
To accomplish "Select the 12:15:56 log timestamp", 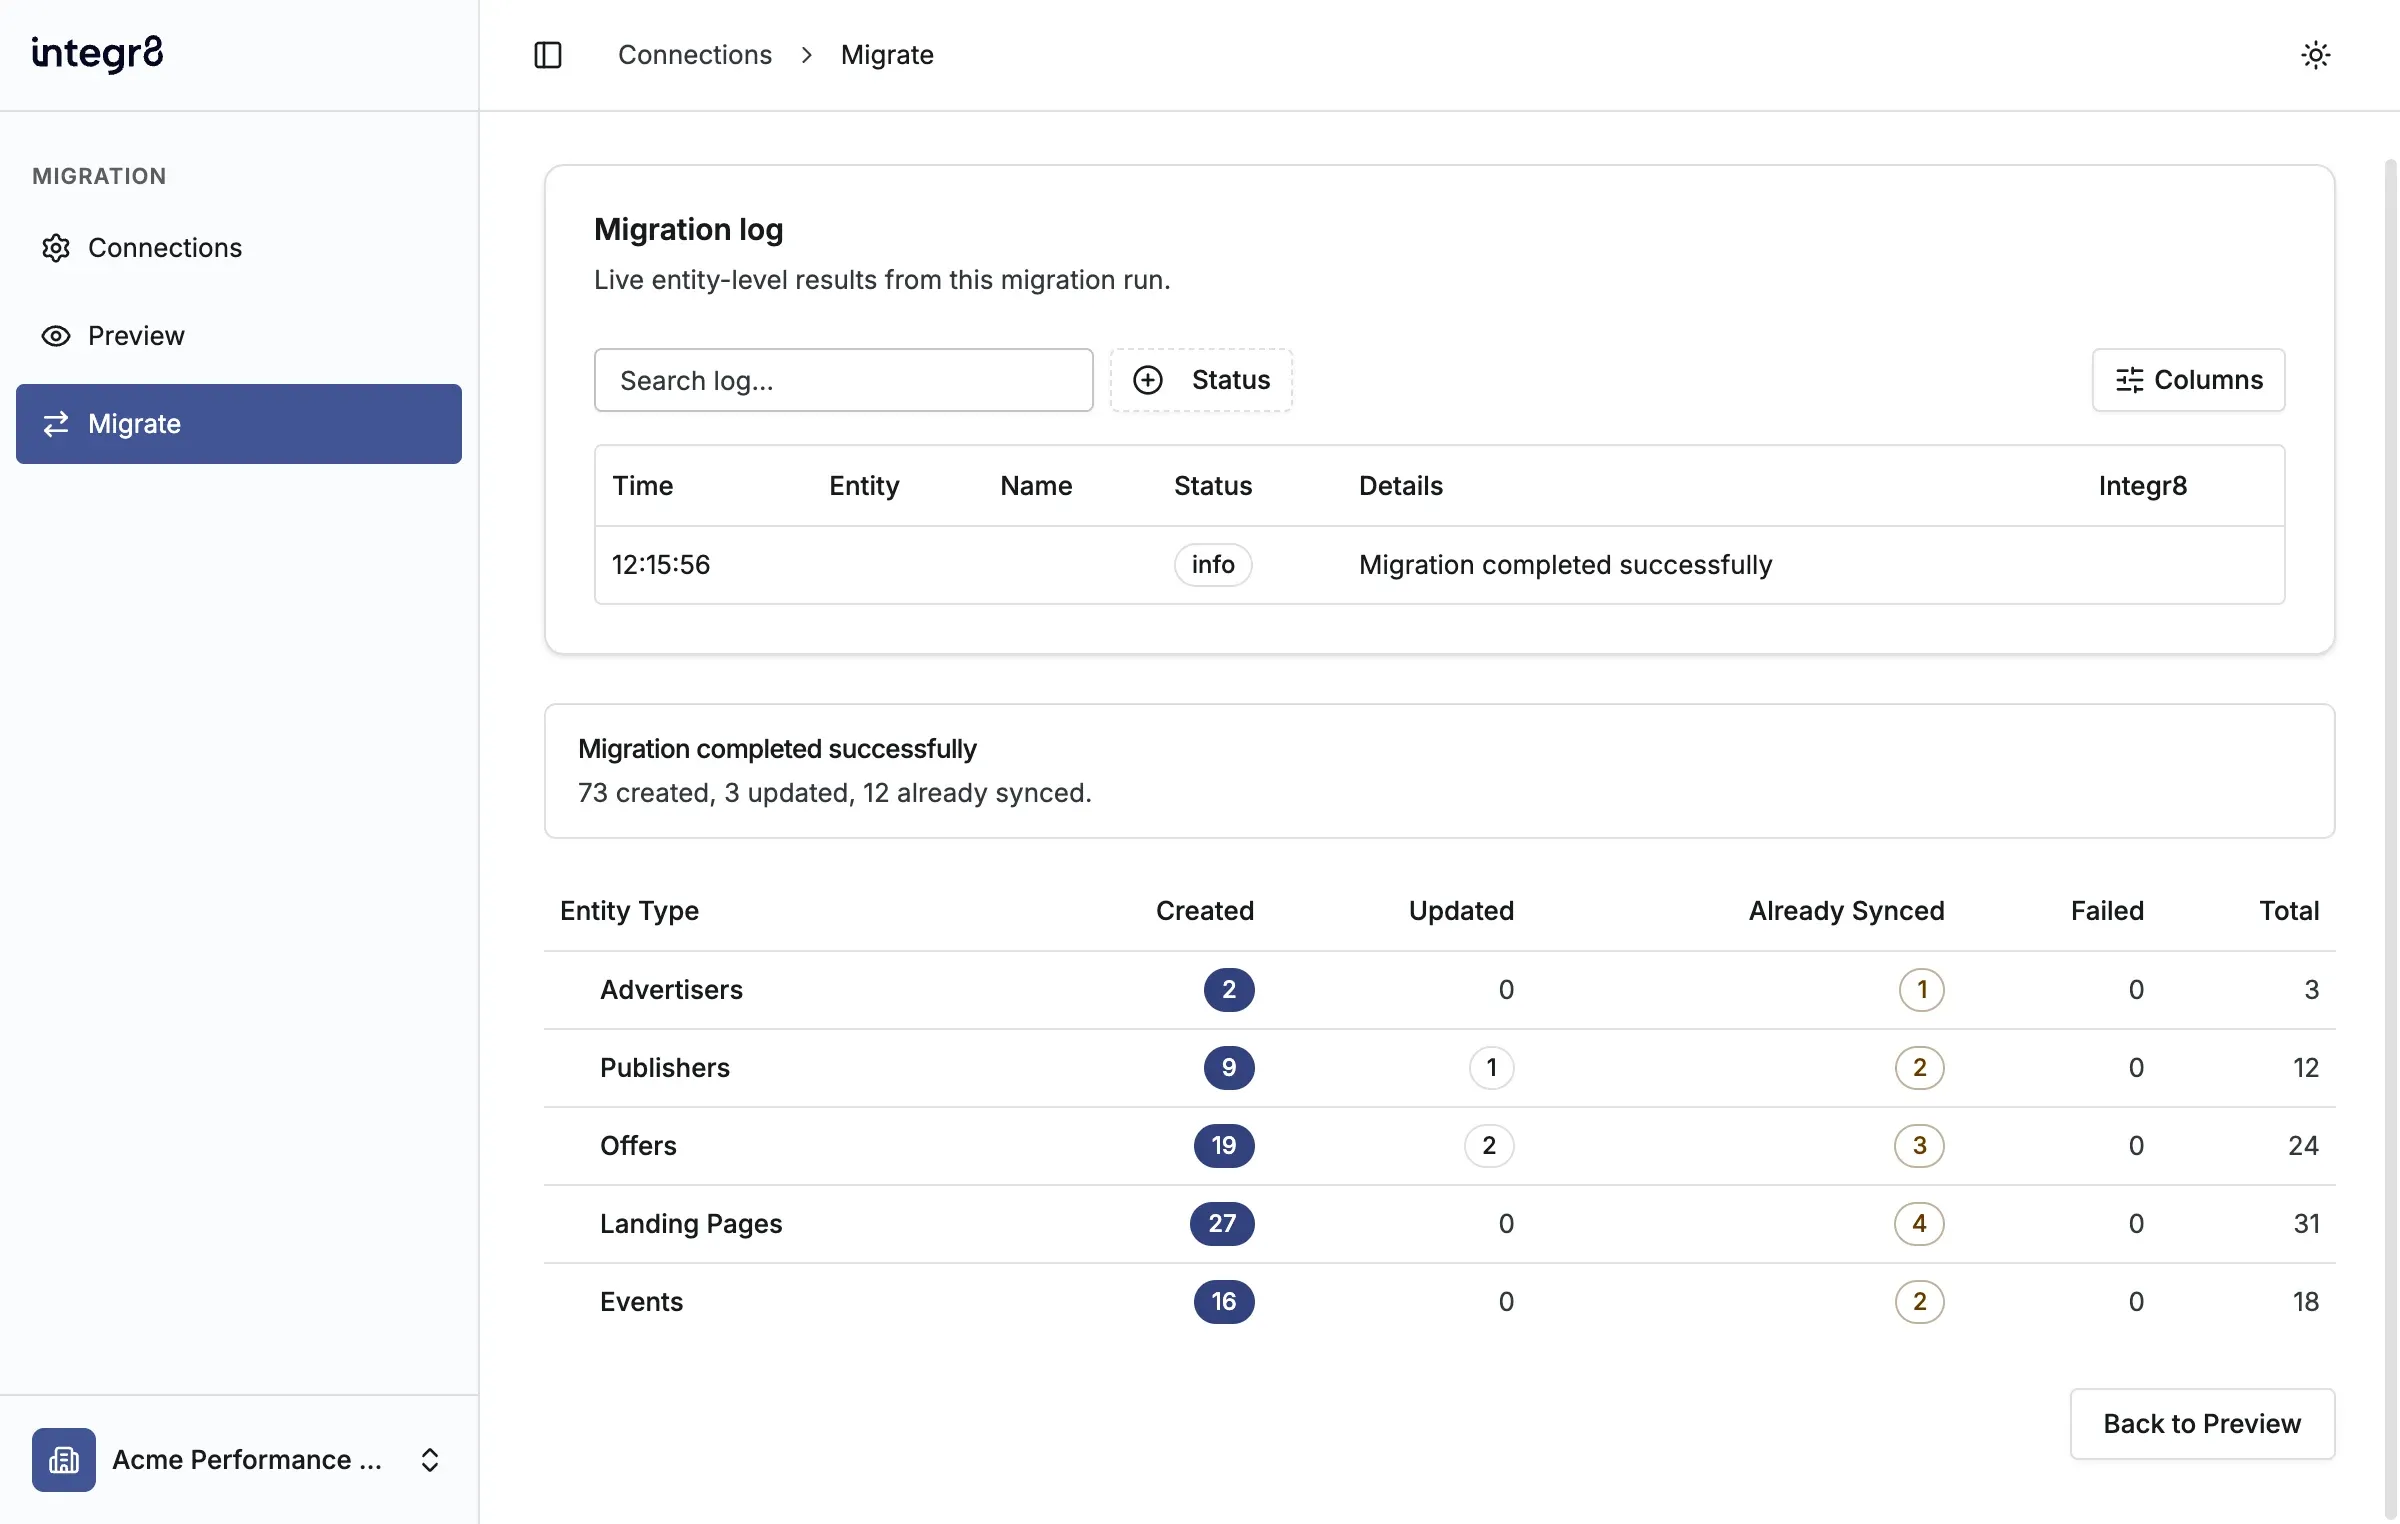I will coord(661,565).
